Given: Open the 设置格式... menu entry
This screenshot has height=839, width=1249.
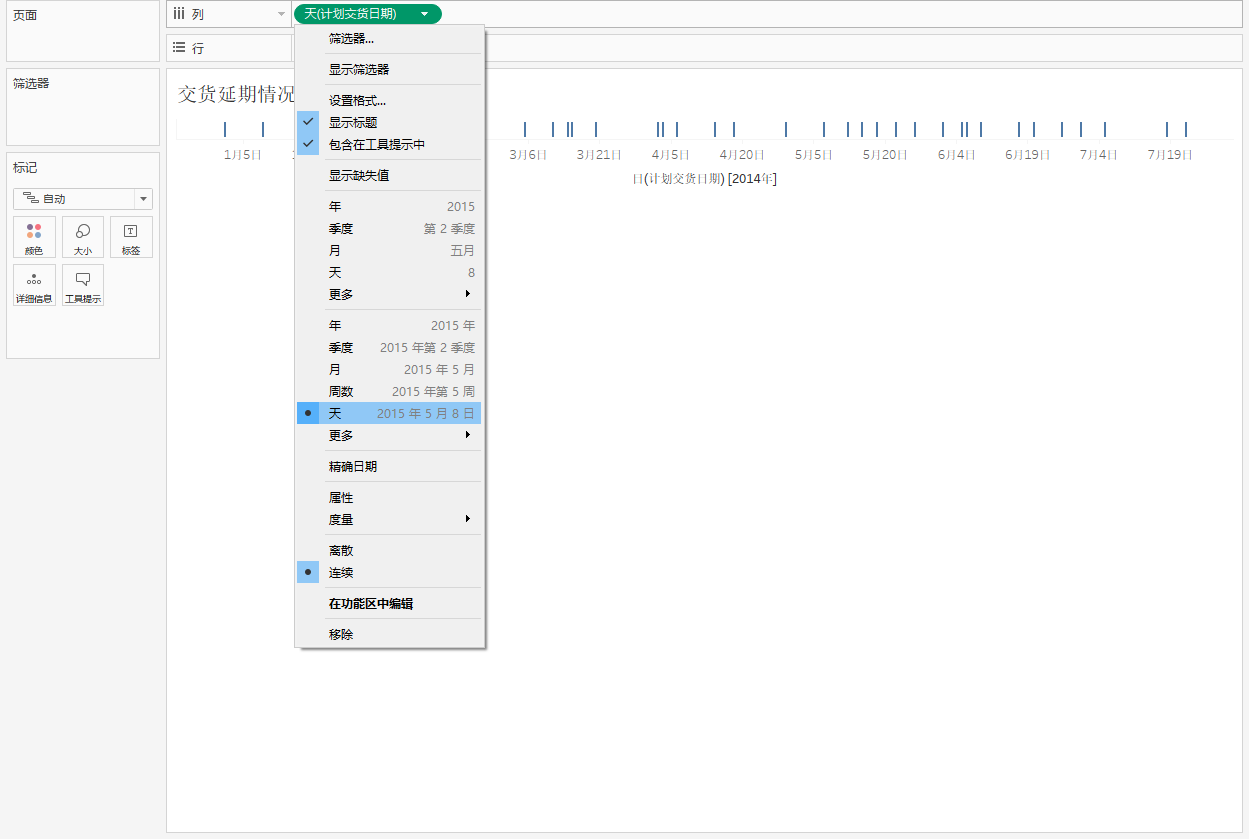Looking at the screenshot, I should click(x=390, y=101).
